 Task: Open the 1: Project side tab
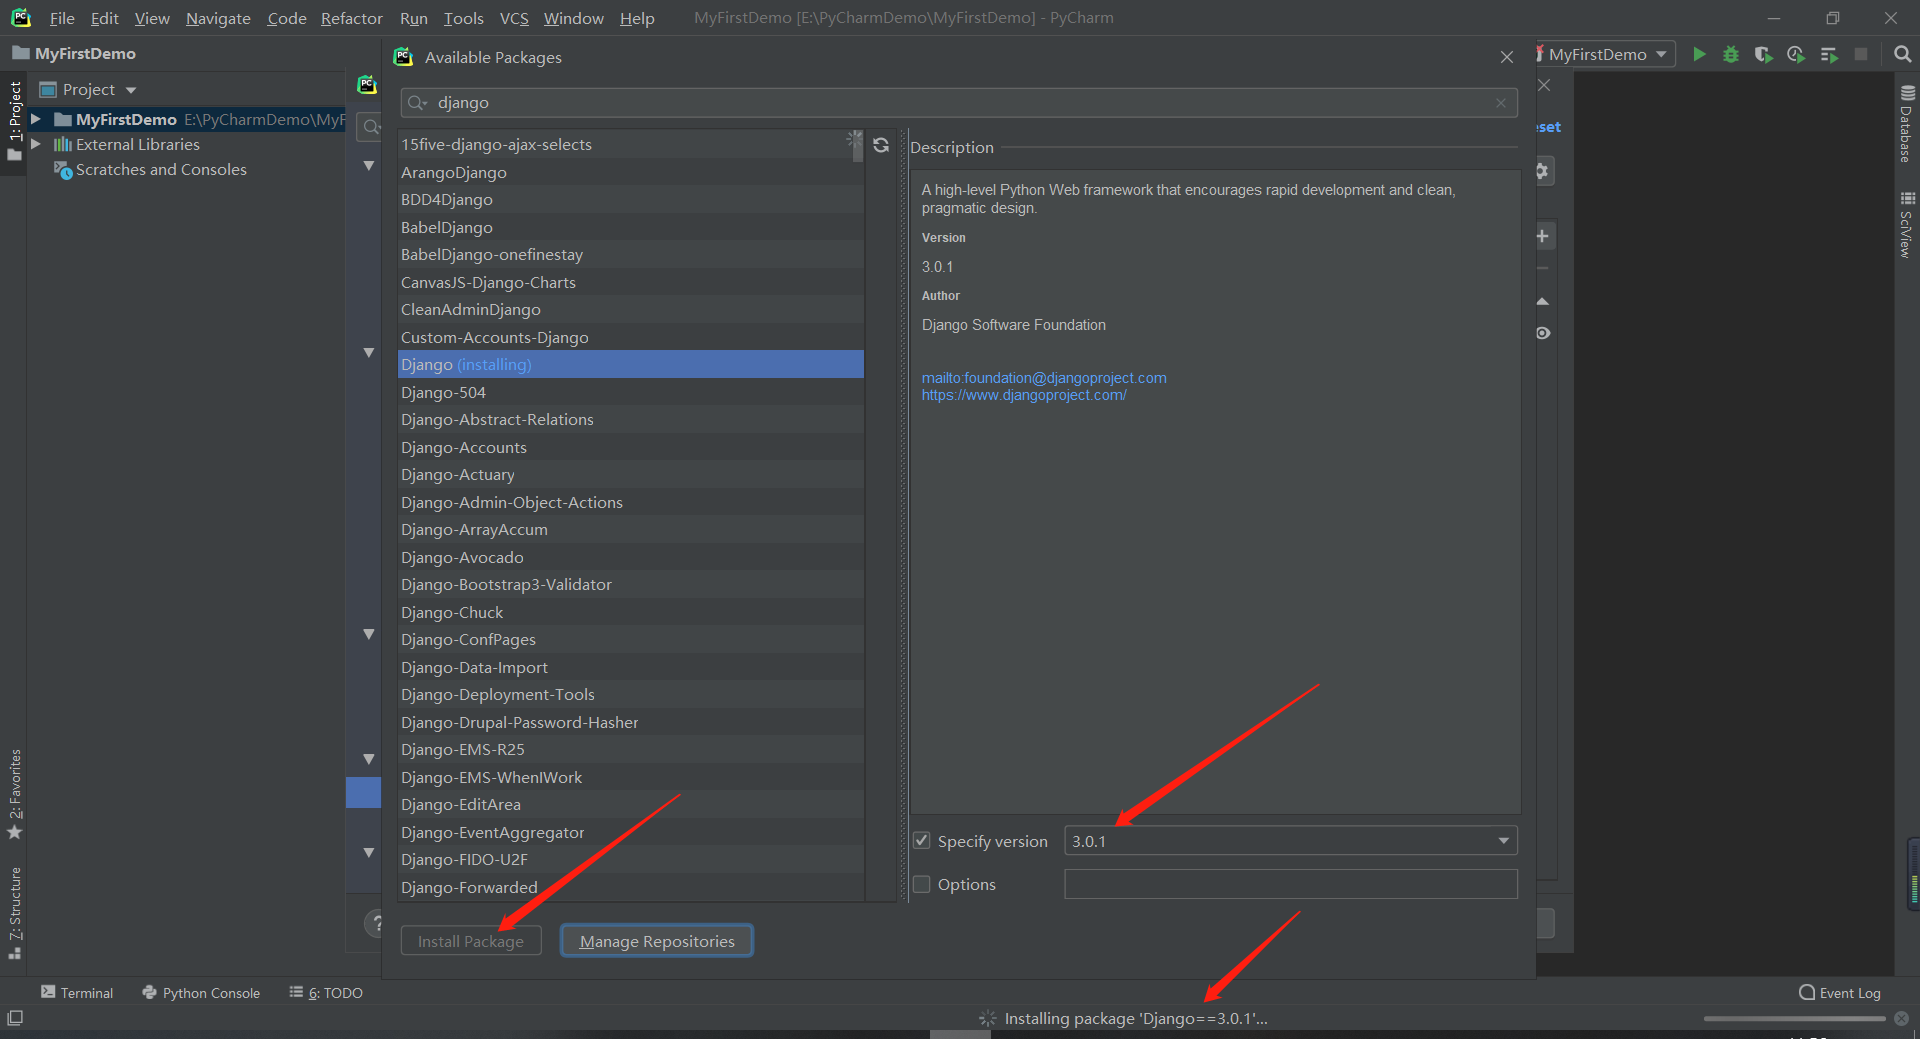coord(14,120)
